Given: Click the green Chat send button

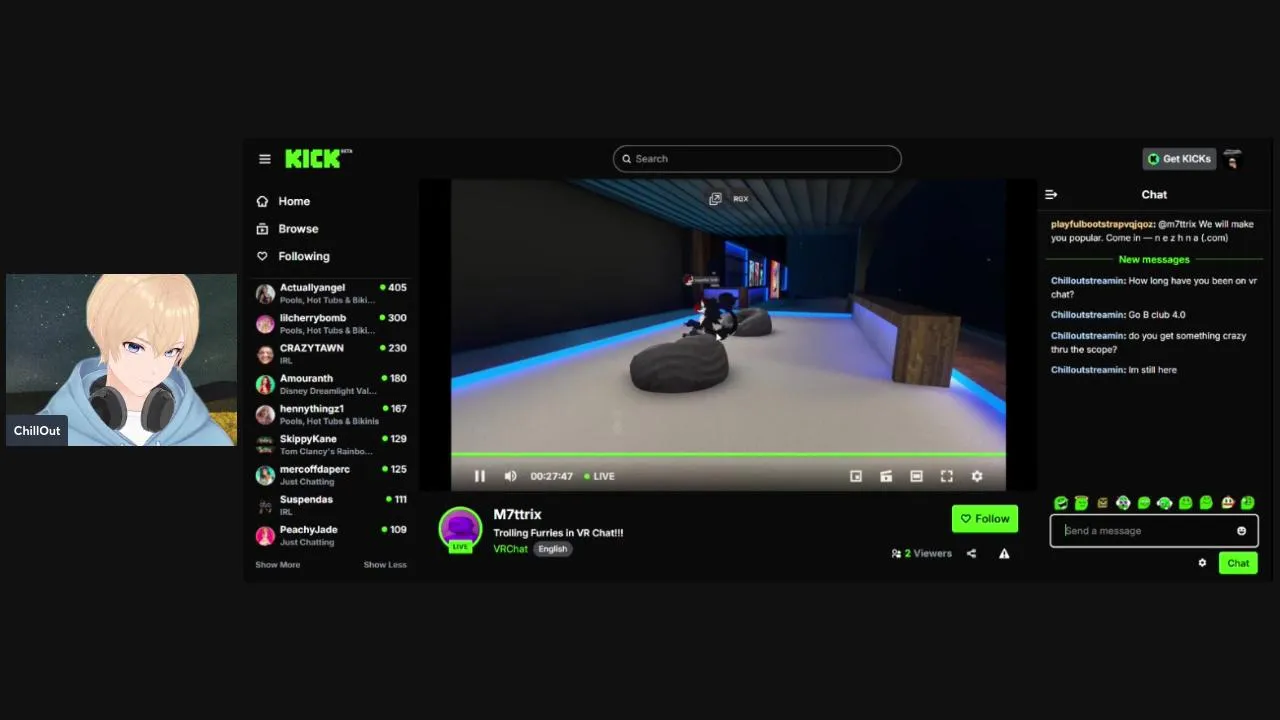Looking at the screenshot, I should pyautogui.click(x=1238, y=563).
